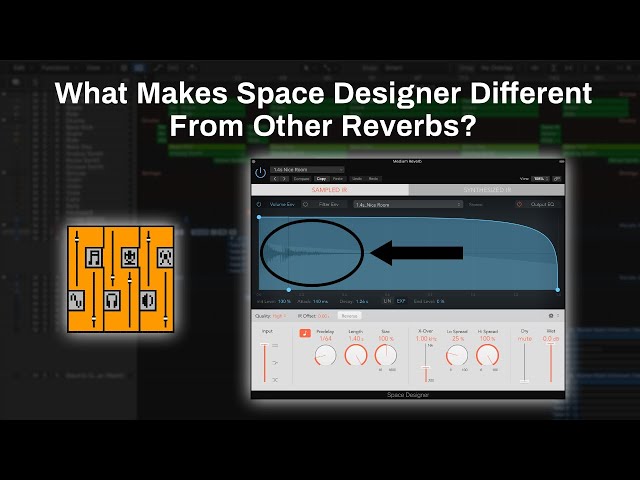Adjust the X-Over slider handle
Viewport: 640px width, 480px height.
click(426, 368)
